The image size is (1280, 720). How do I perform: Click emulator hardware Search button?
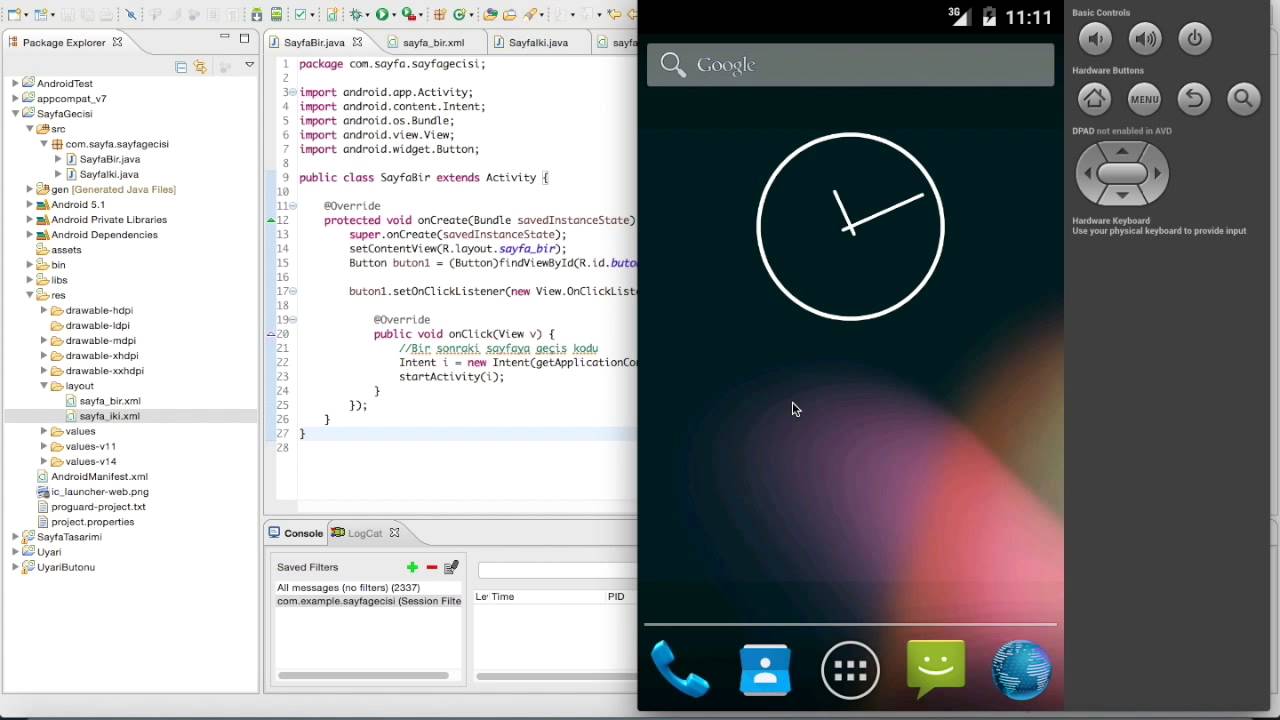pos(1243,98)
